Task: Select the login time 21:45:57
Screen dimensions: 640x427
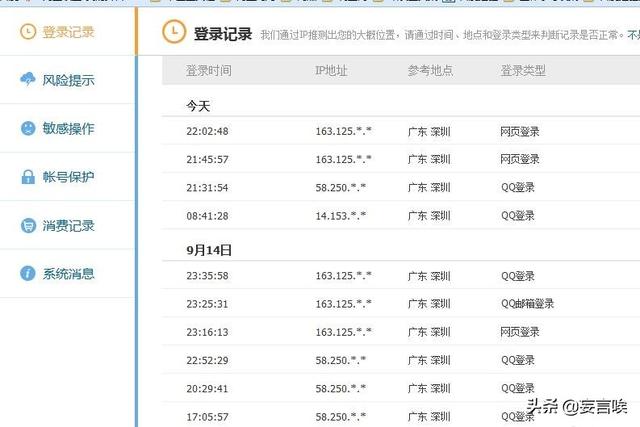Action: coord(207,159)
